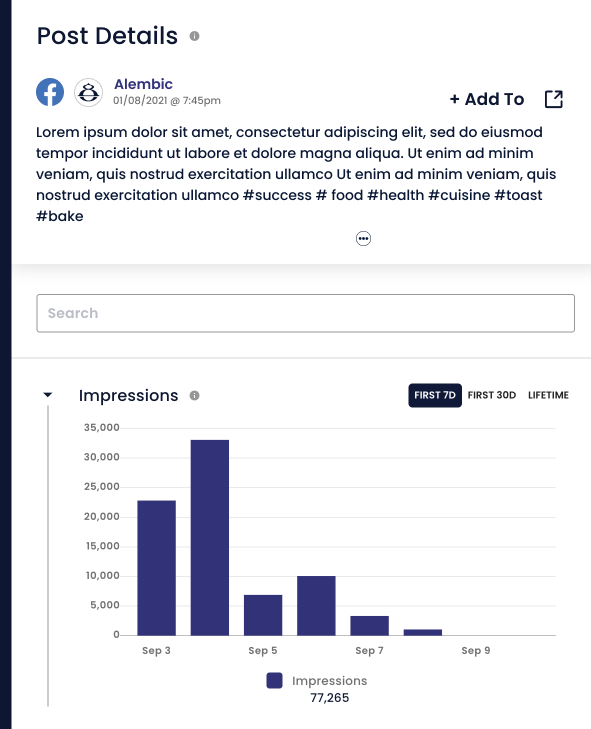This screenshot has width=591, height=729.
Task: Click the Alembic profile avatar
Action: [x=88, y=93]
